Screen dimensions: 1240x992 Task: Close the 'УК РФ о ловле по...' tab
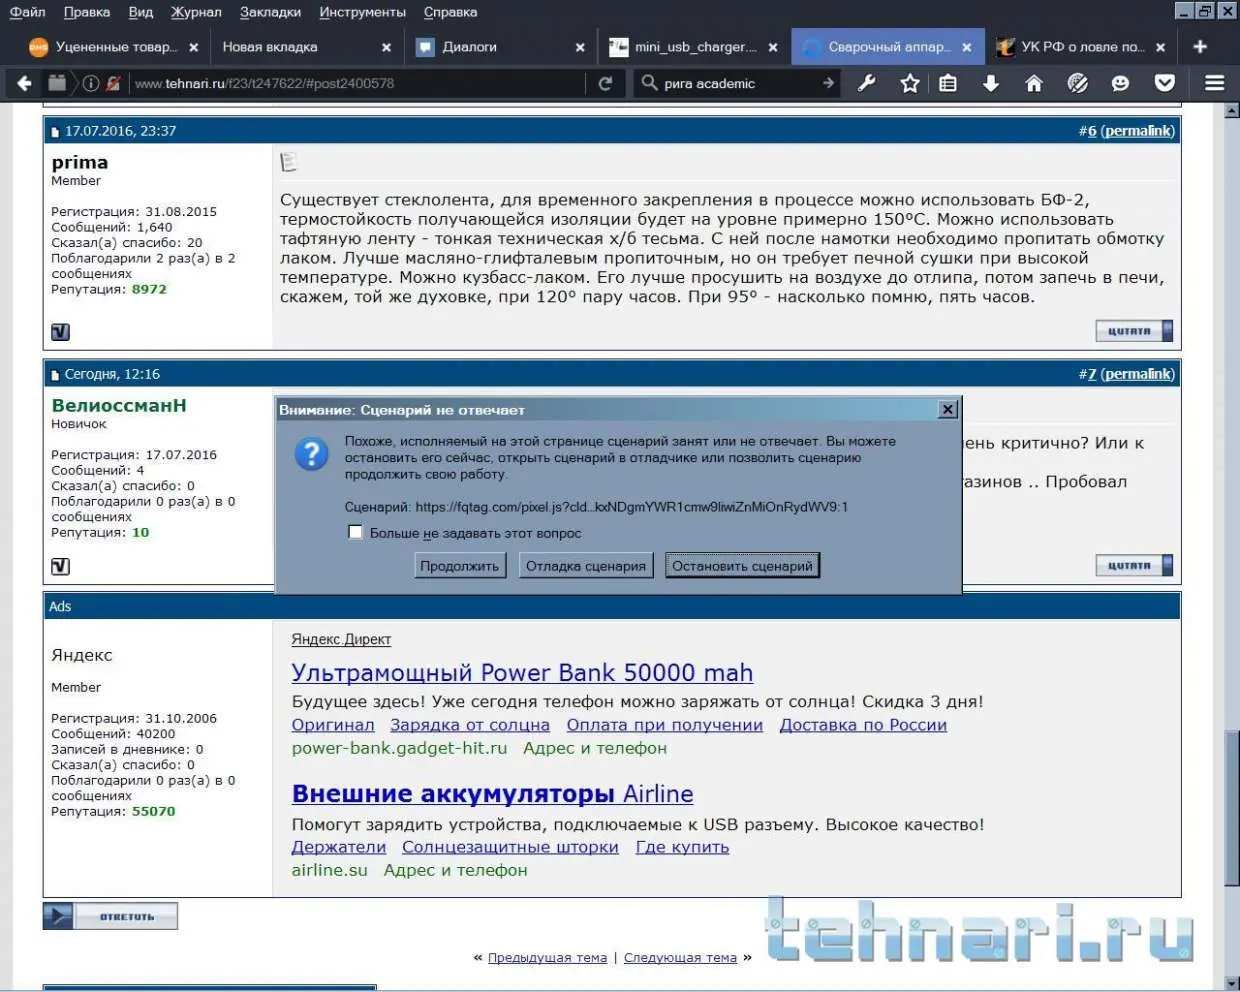click(1160, 47)
